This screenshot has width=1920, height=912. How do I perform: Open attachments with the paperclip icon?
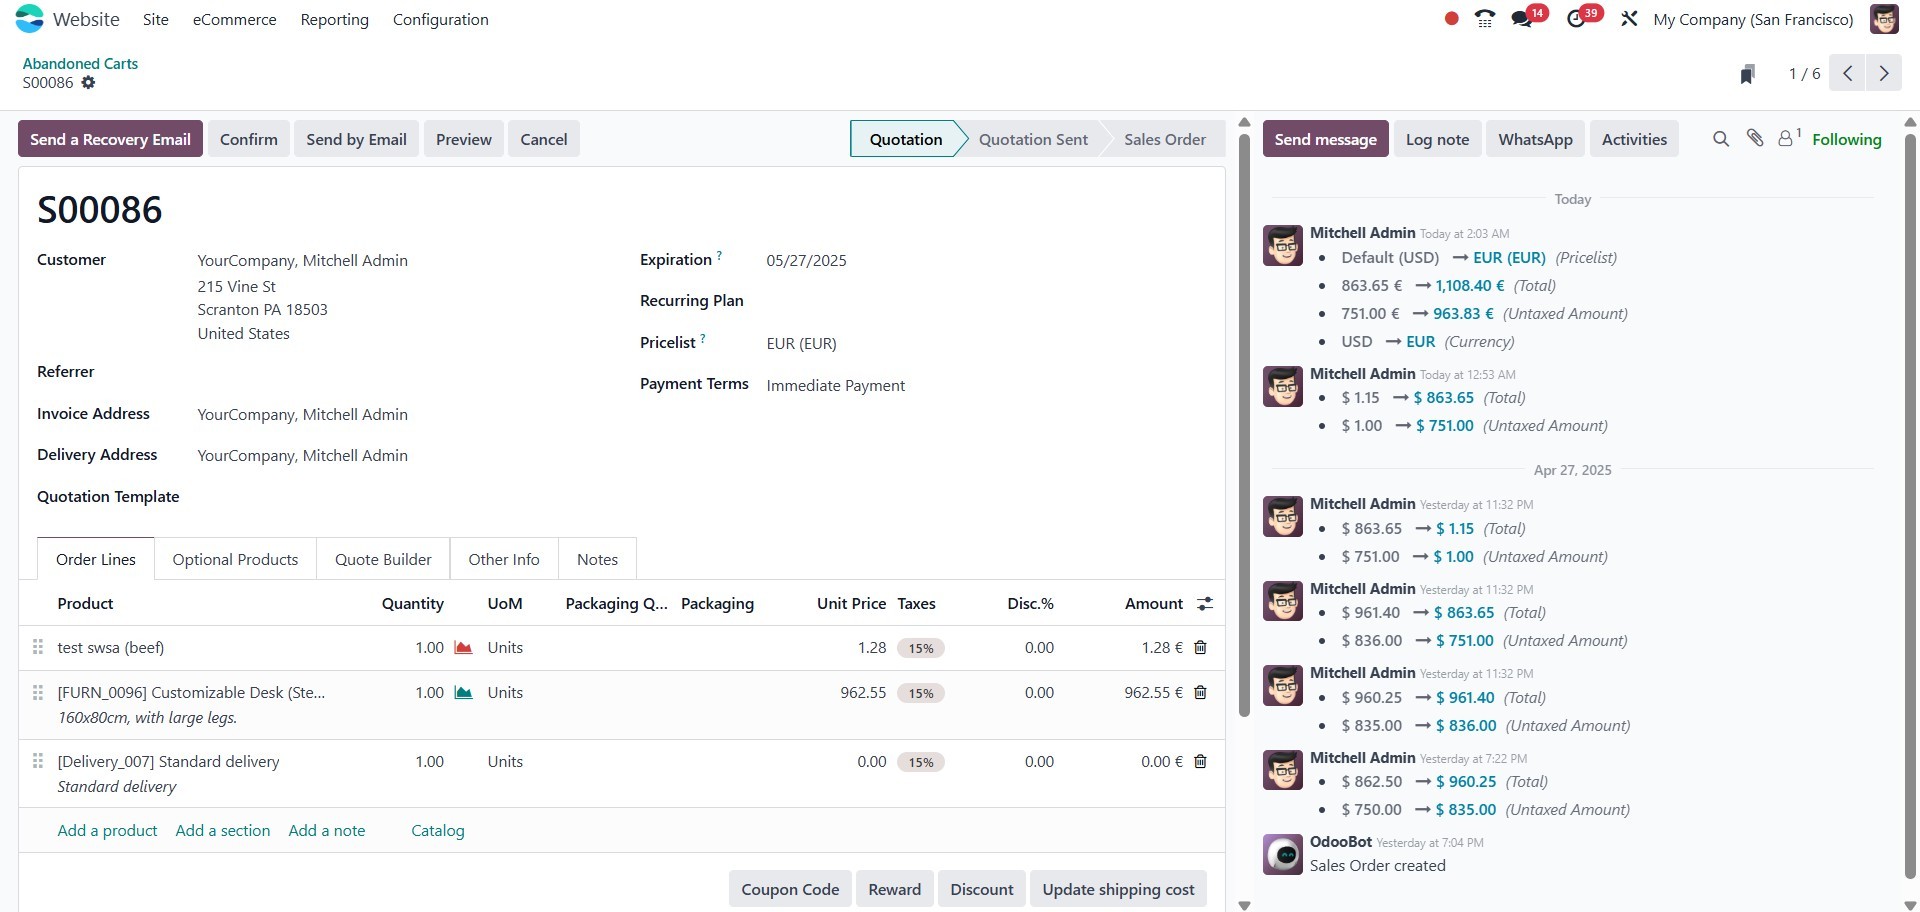(x=1755, y=139)
